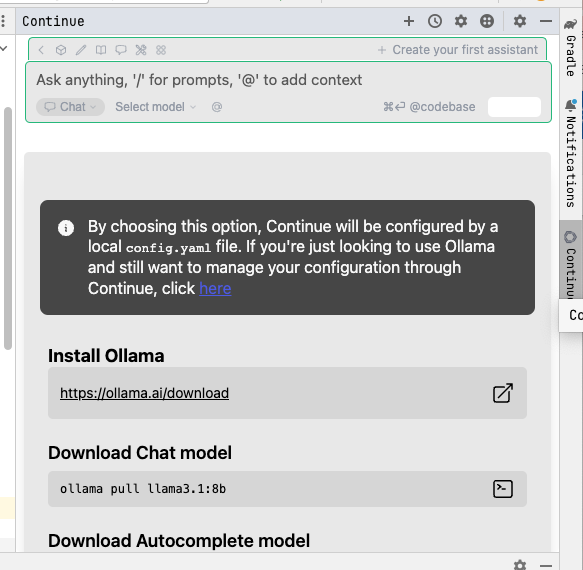The height and width of the screenshot is (570, 583).
Task: Click the crossed tools icon
Action: pyautogui.click(x=141, y=50)
